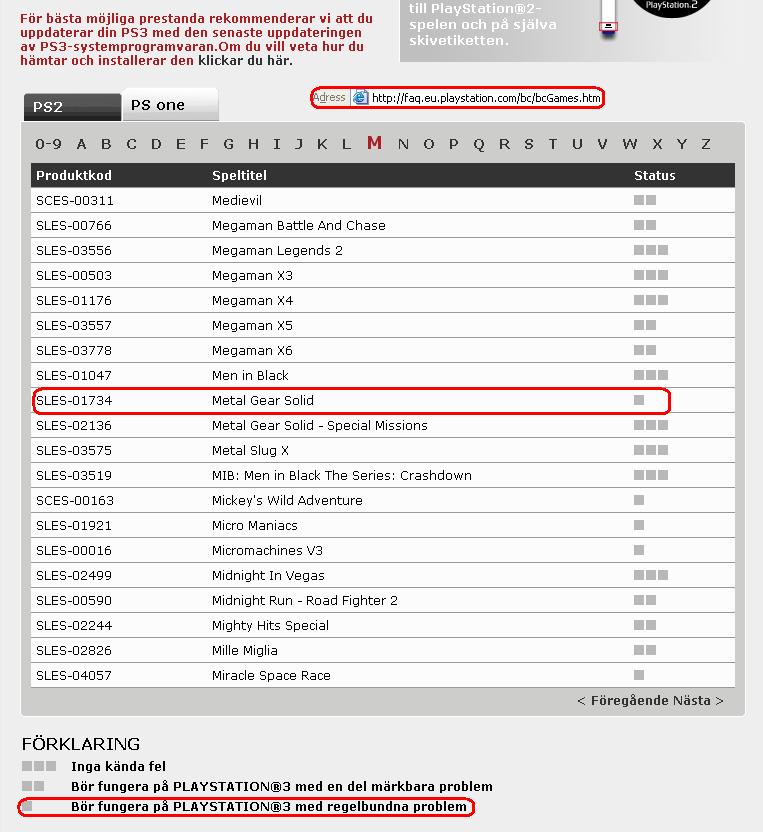Select letter E in alphabet index
The height and width of the screenshot is (832, 763).
181,144
